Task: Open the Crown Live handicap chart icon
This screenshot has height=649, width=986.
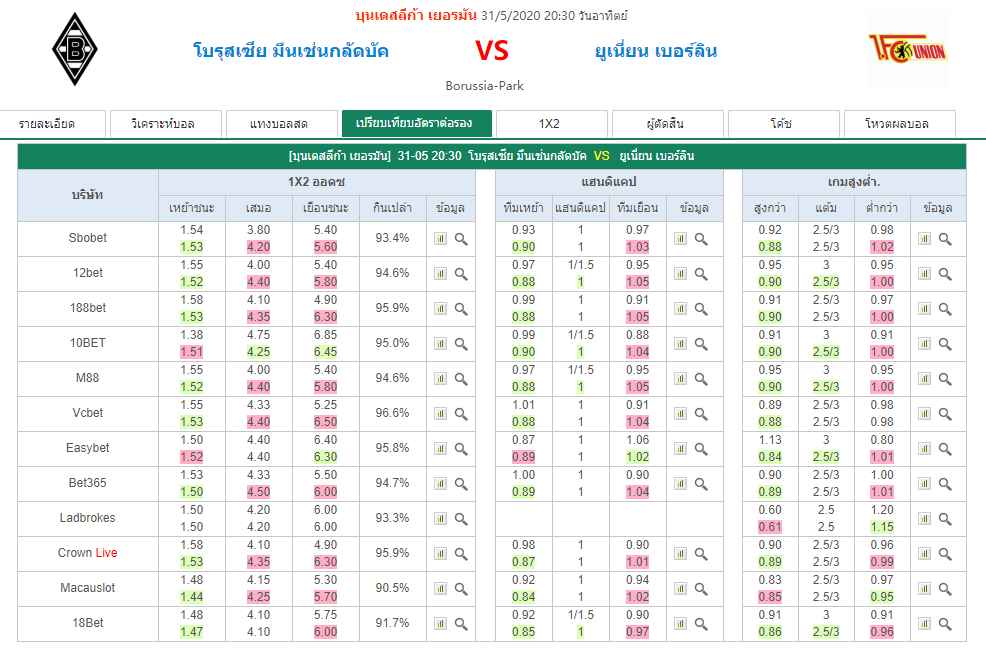Action: (680, 554)
